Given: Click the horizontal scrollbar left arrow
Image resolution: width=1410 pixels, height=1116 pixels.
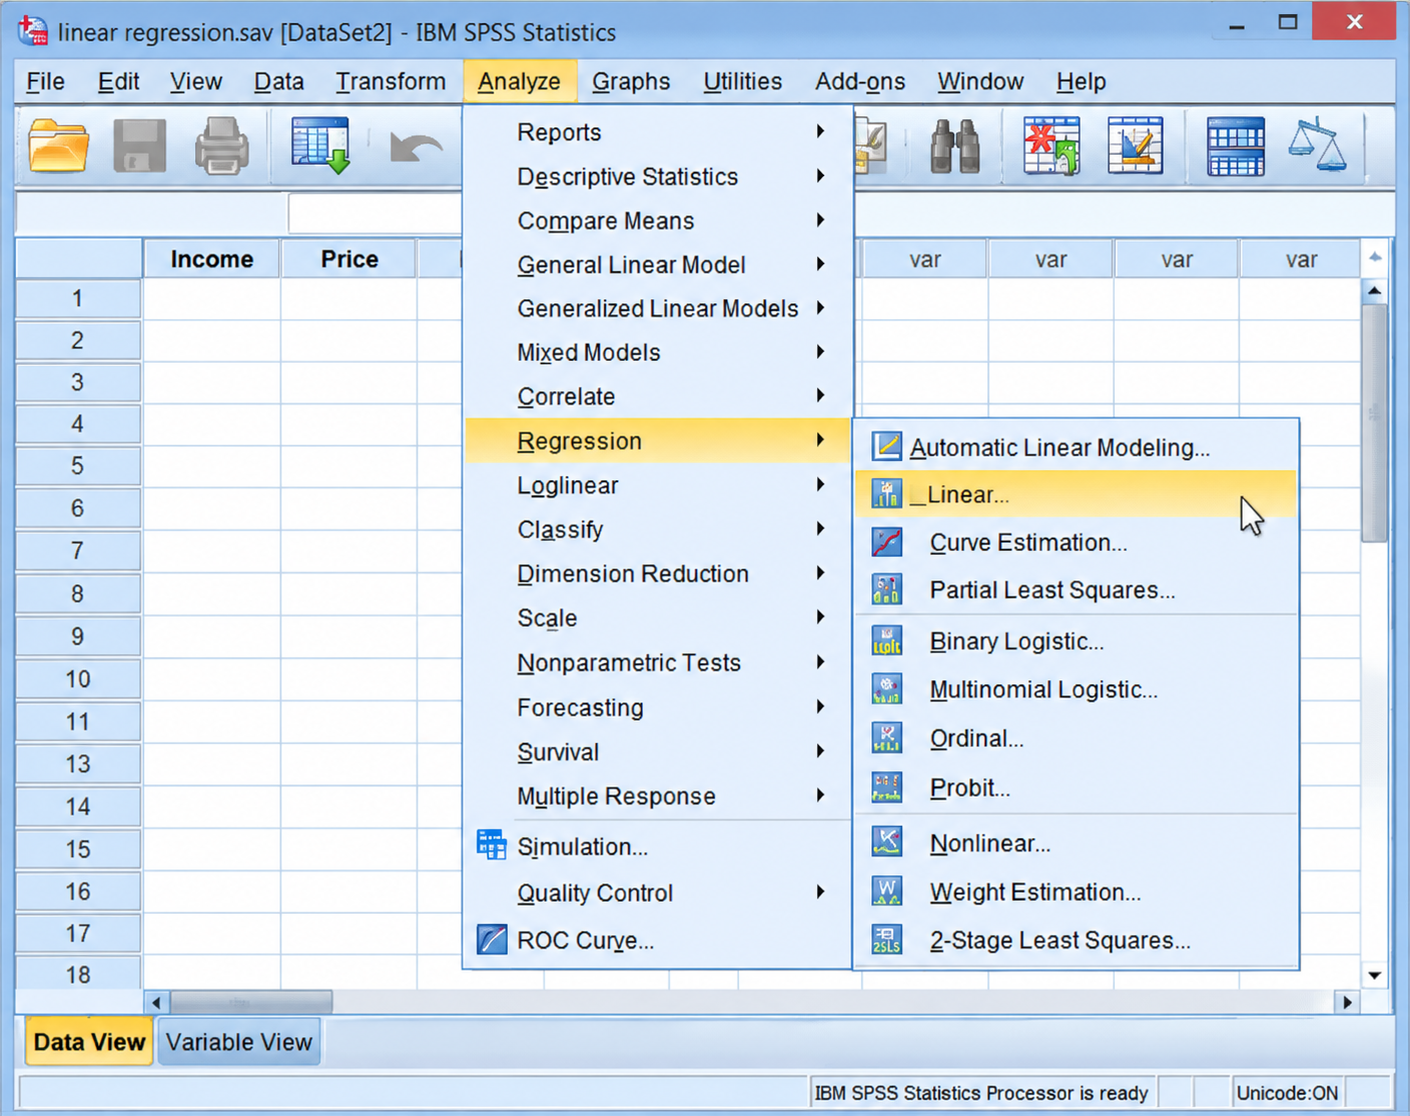Looking at the screenshot, I should (x=156, y=1001).
